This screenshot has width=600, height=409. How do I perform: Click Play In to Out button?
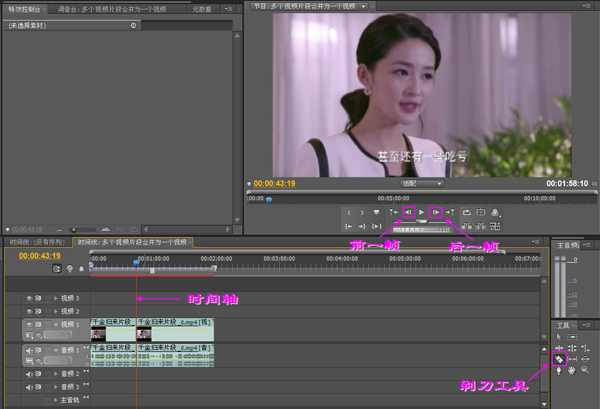click(377, 226)
